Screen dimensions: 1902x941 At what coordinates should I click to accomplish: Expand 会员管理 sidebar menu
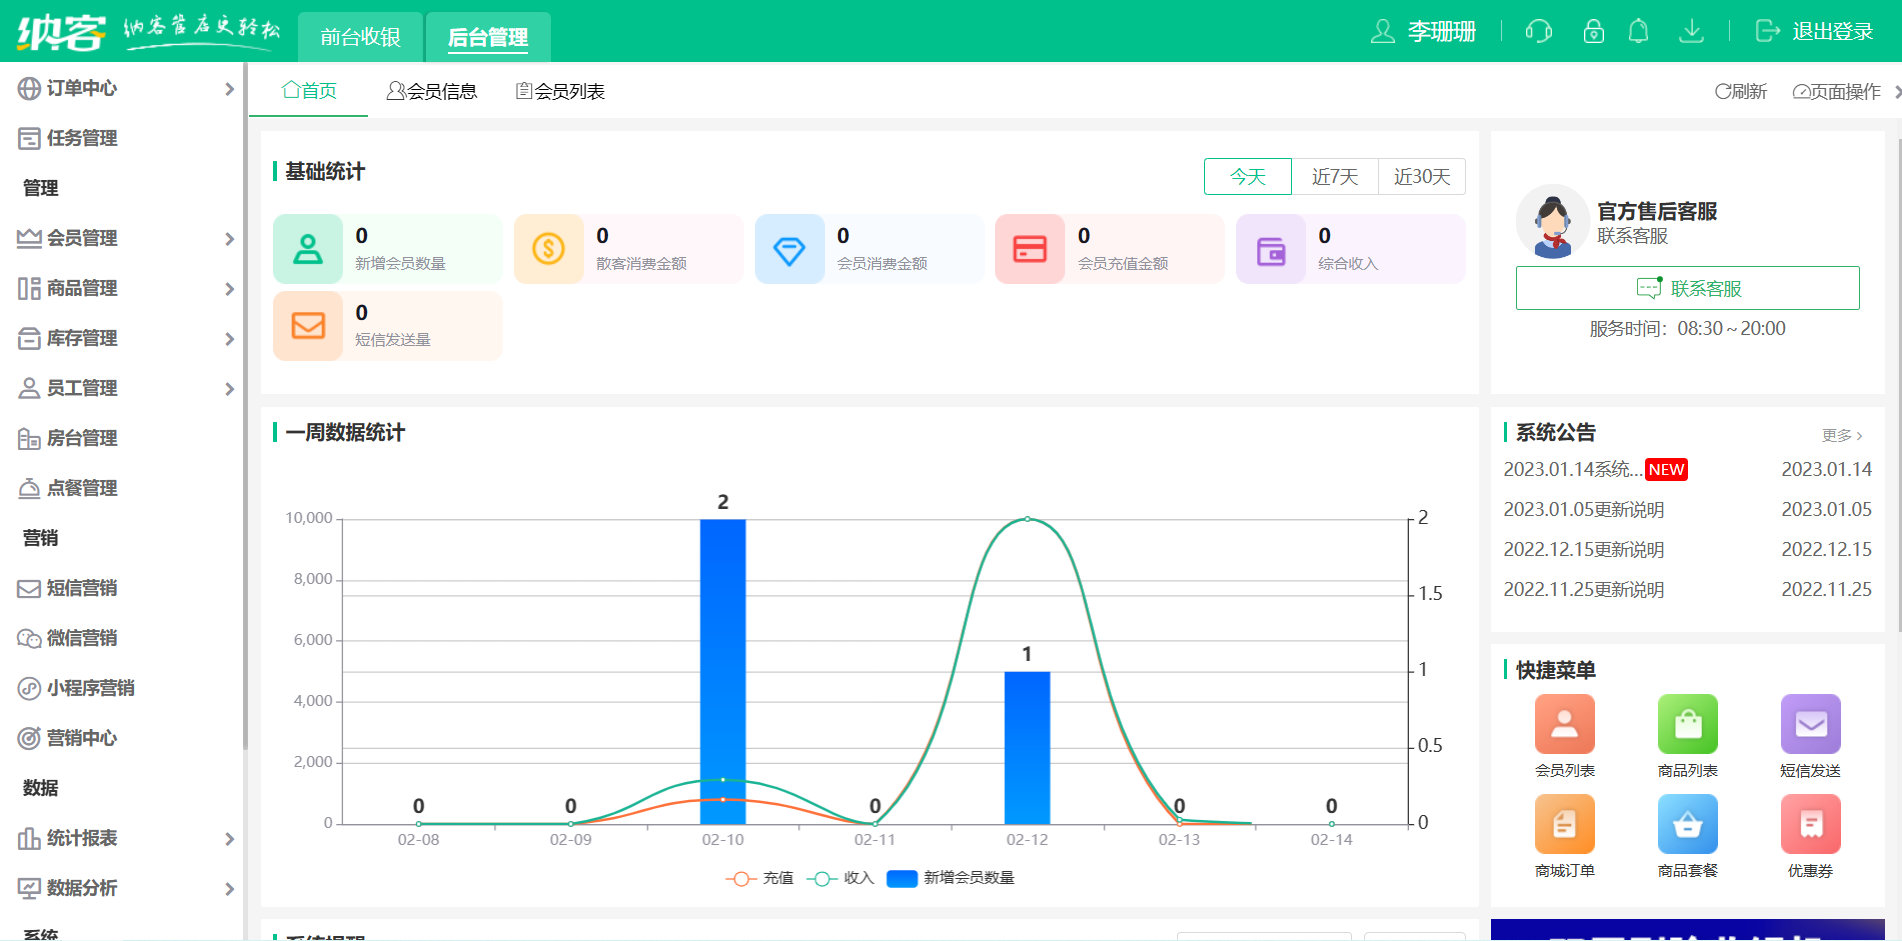click(125, 239)
